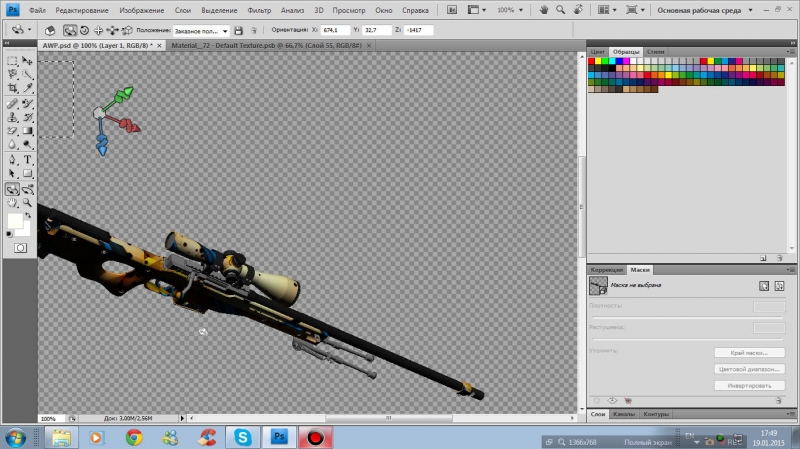The image size is (800, 449).
Task: Open the Screen Mode dropdown
Action: (635, 10)
